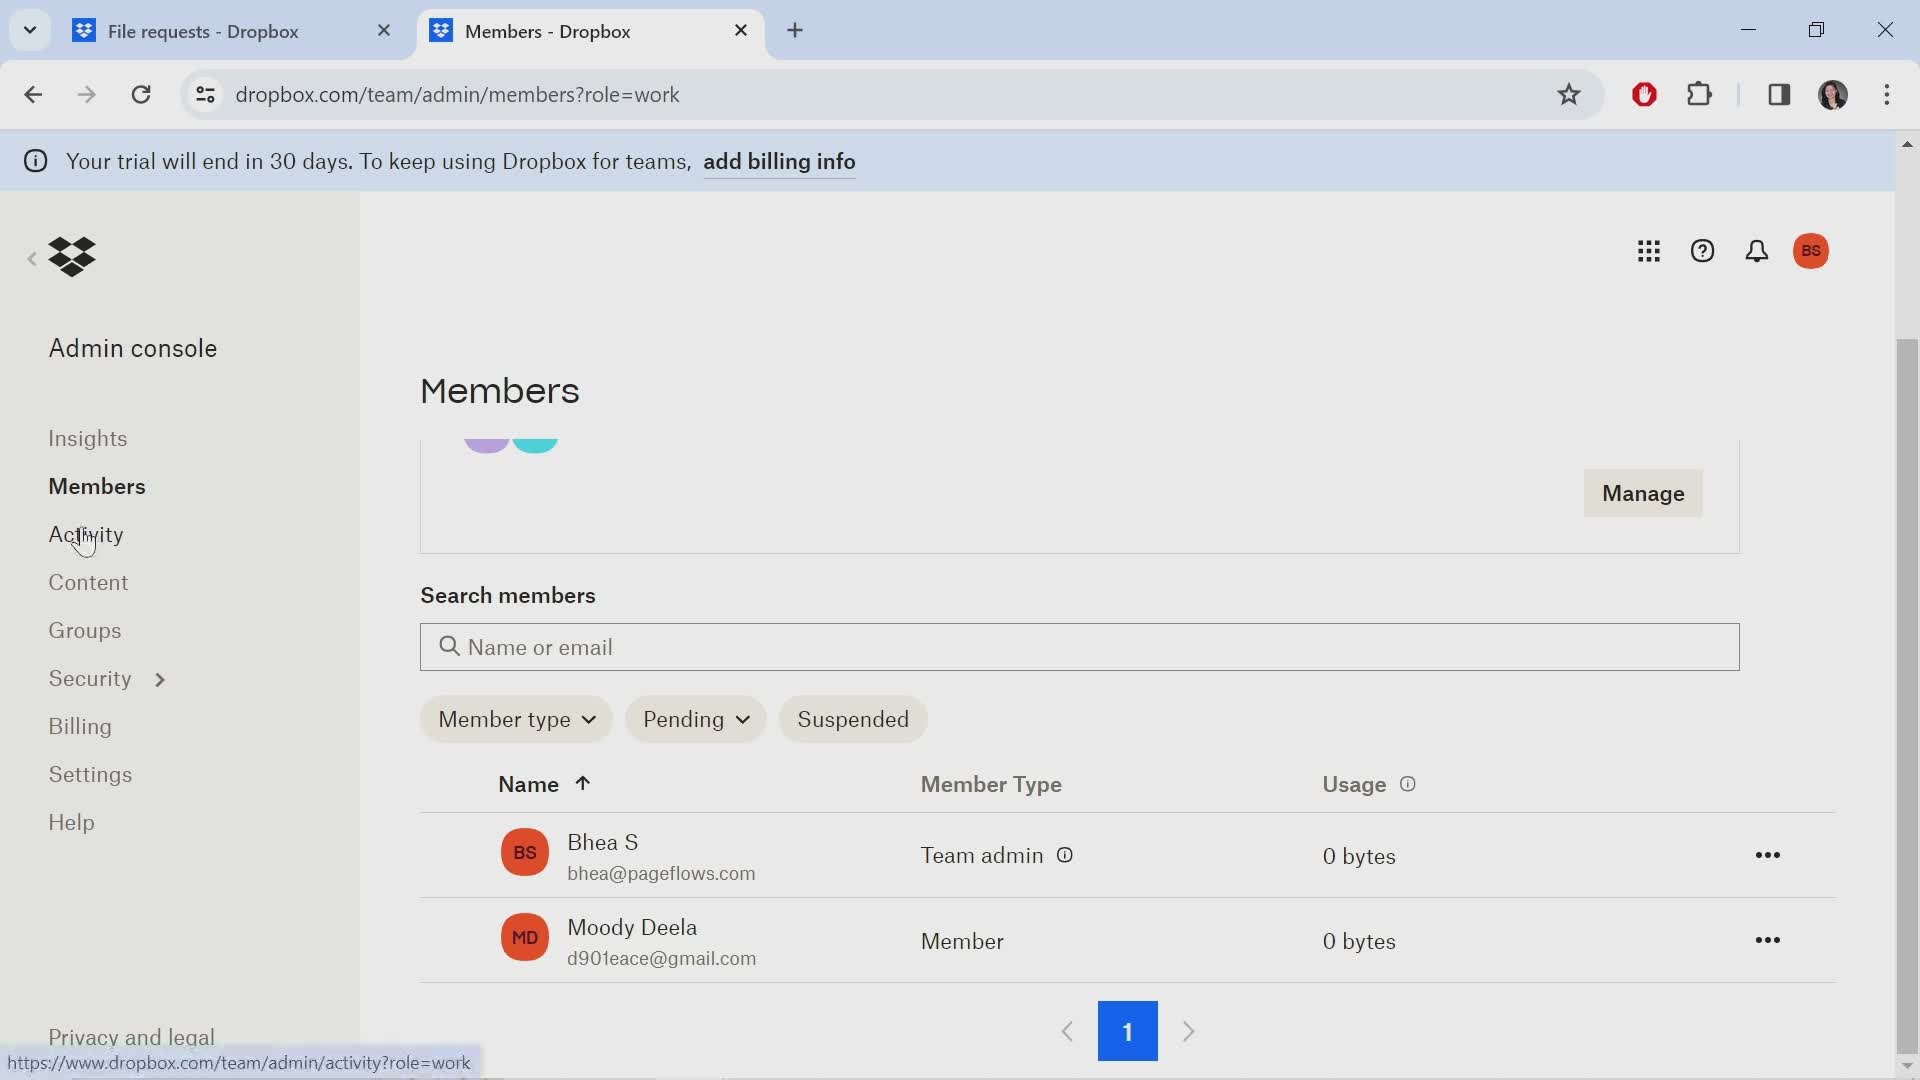The image size is (1920, 1080).
Task: Click the MD avatar in Moody's row
Action: (x=525, y=938)
